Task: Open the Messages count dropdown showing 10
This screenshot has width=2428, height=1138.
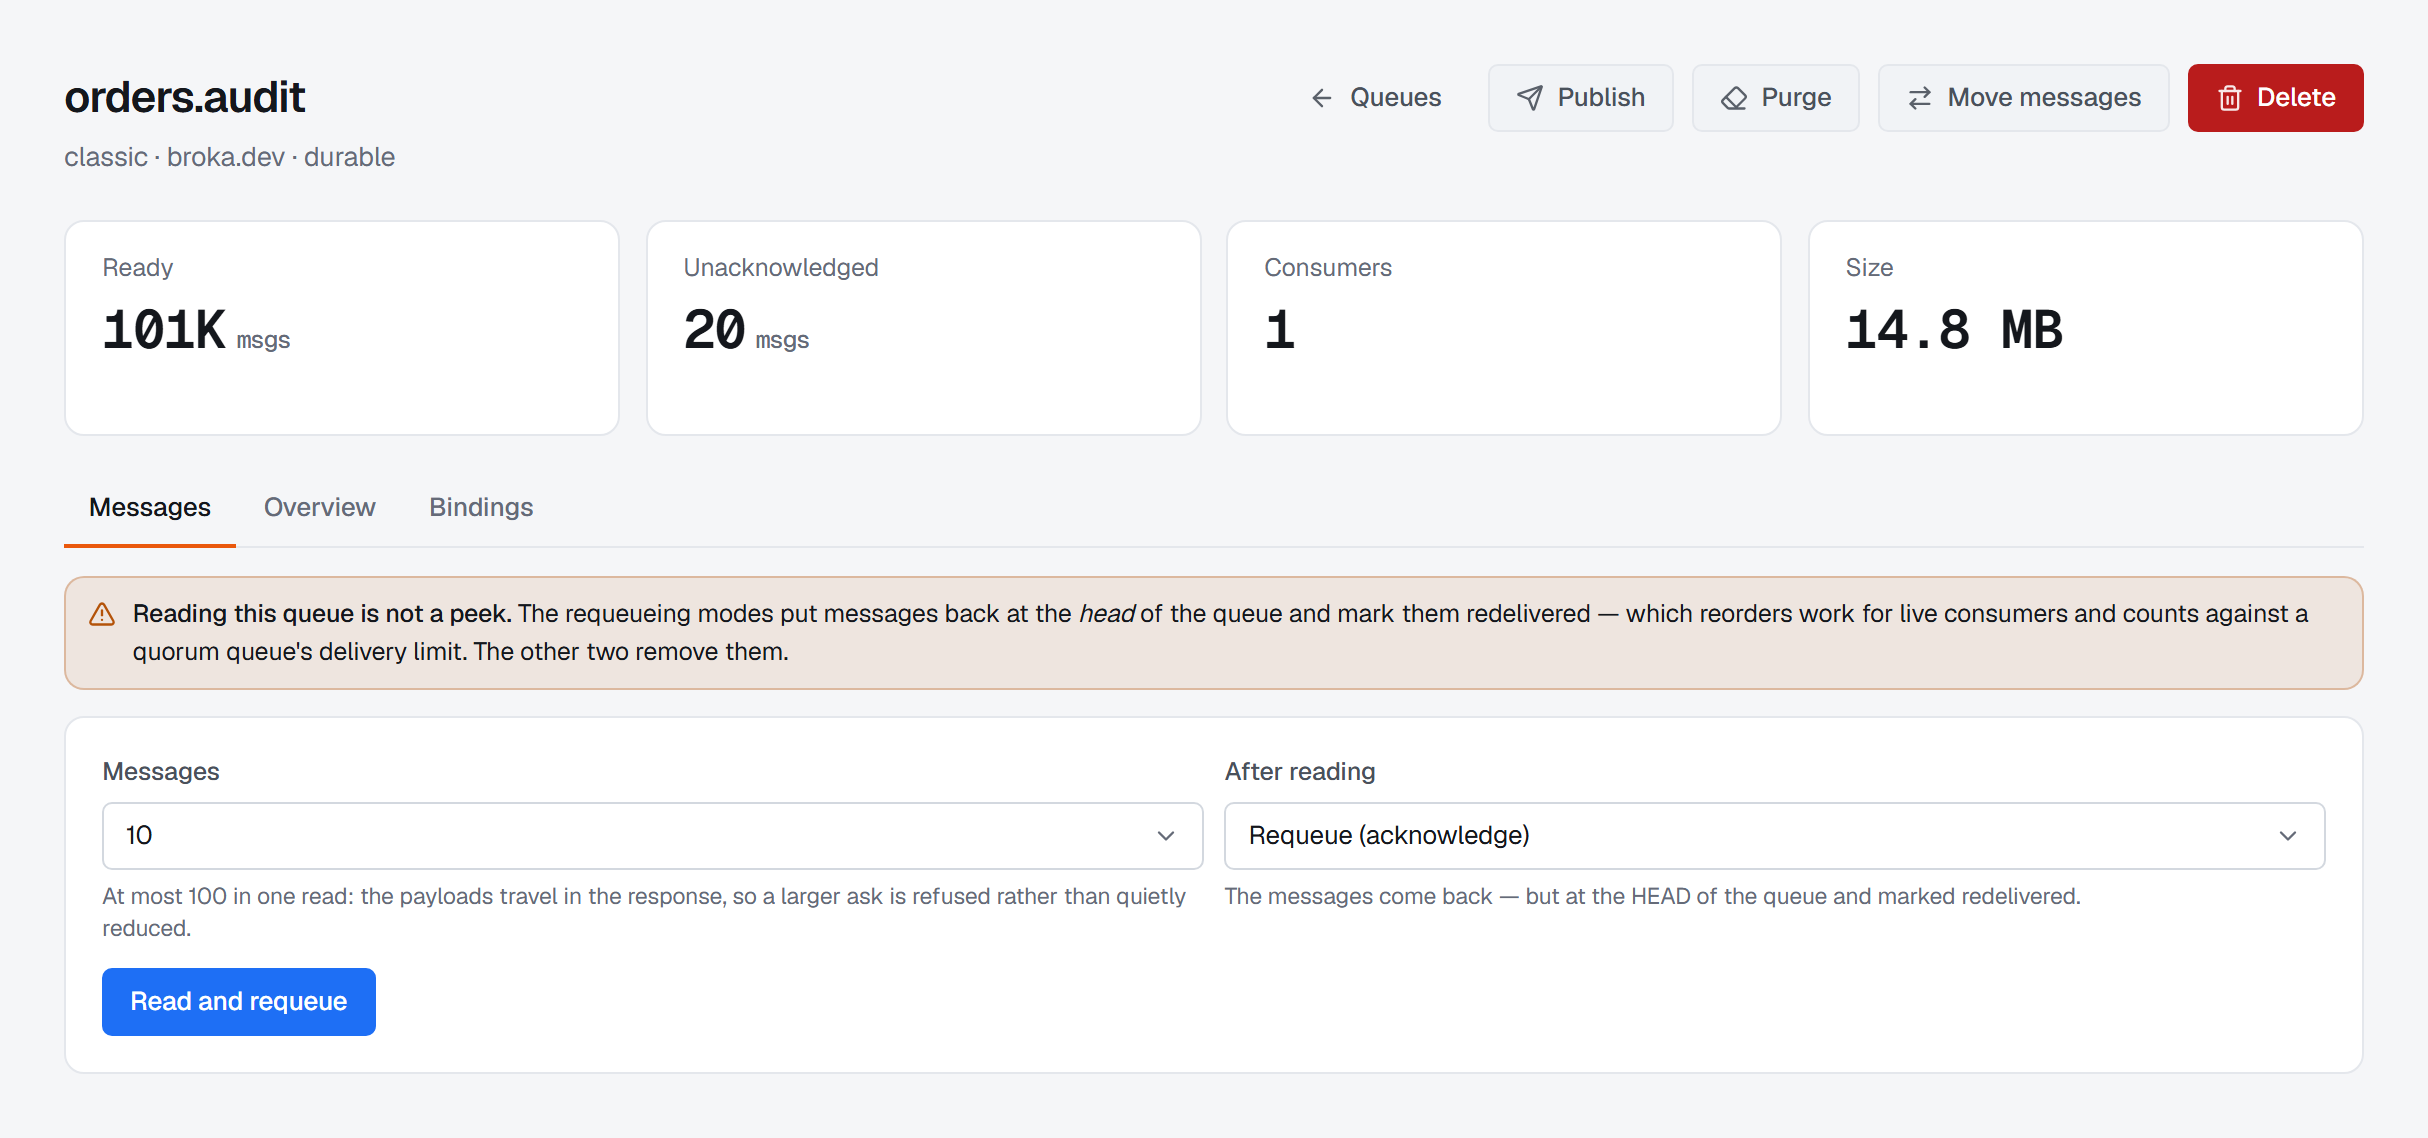Action: 652,836
